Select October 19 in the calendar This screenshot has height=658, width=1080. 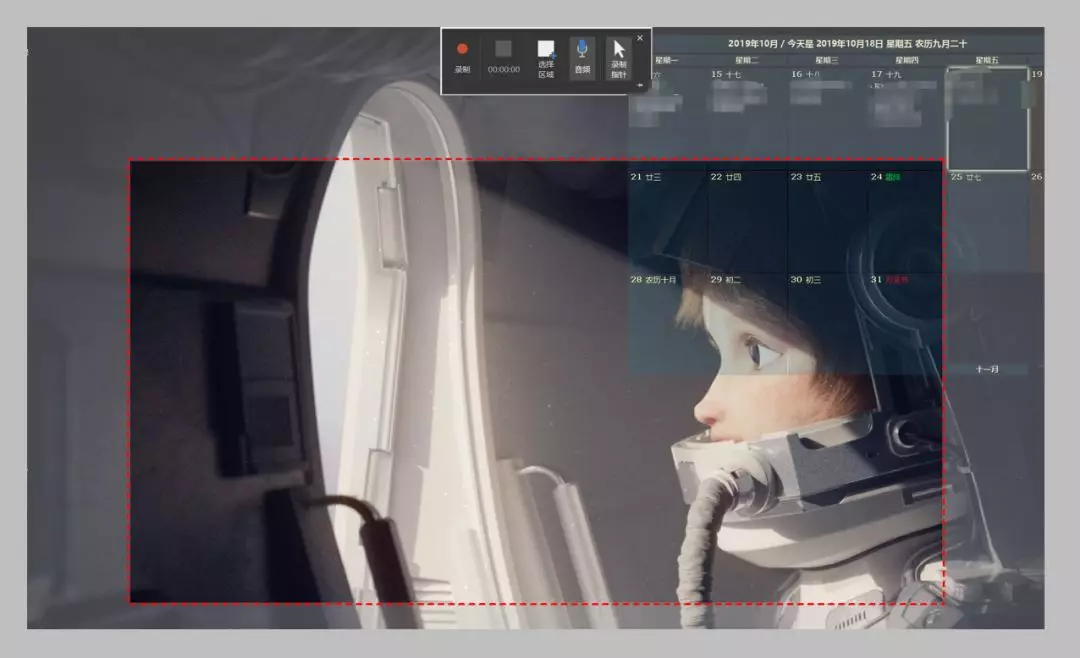[1037, 117]
